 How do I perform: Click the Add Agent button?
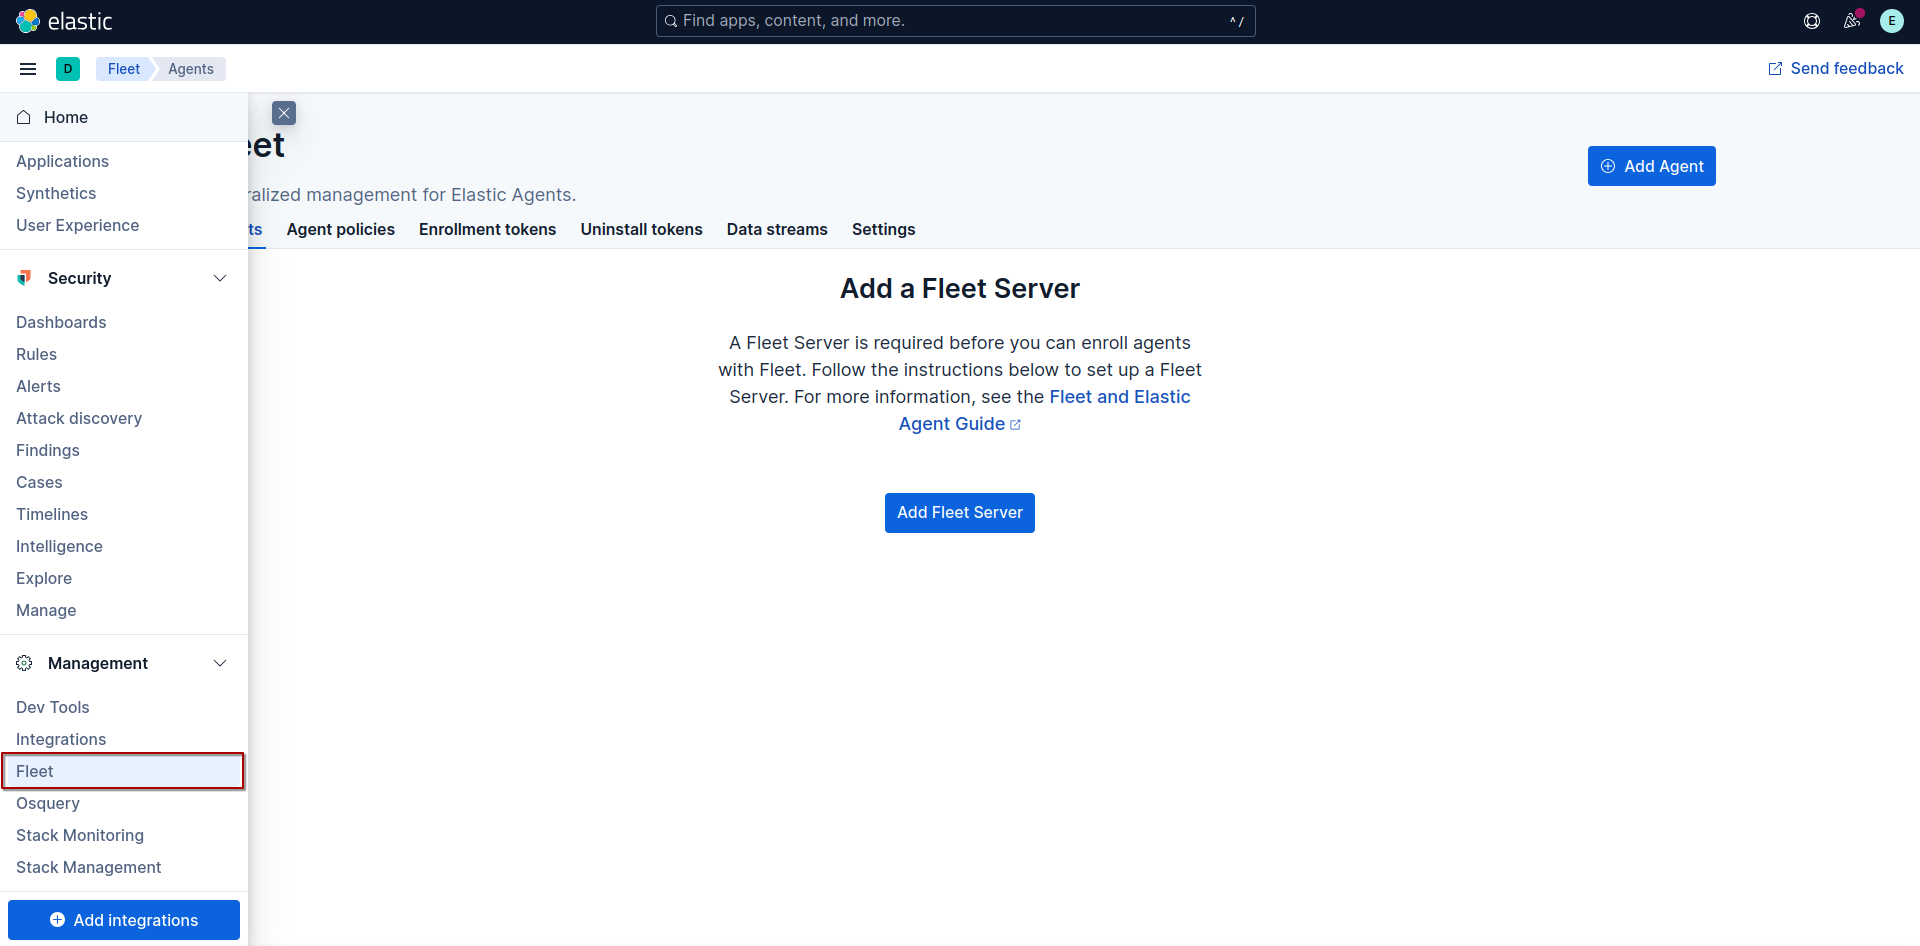coord(1652,166)
